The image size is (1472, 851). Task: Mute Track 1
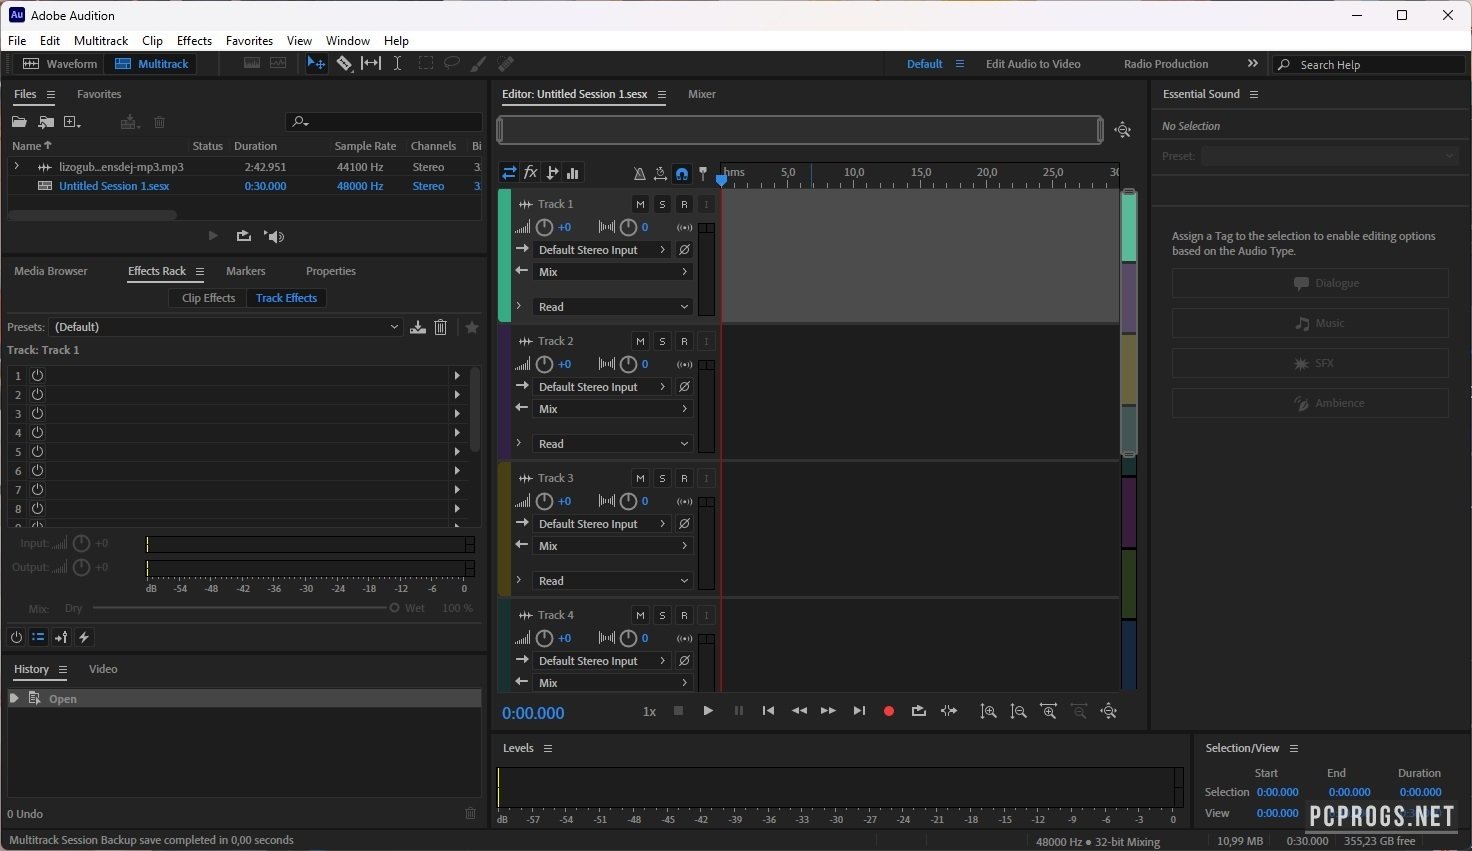click(640, 204)
